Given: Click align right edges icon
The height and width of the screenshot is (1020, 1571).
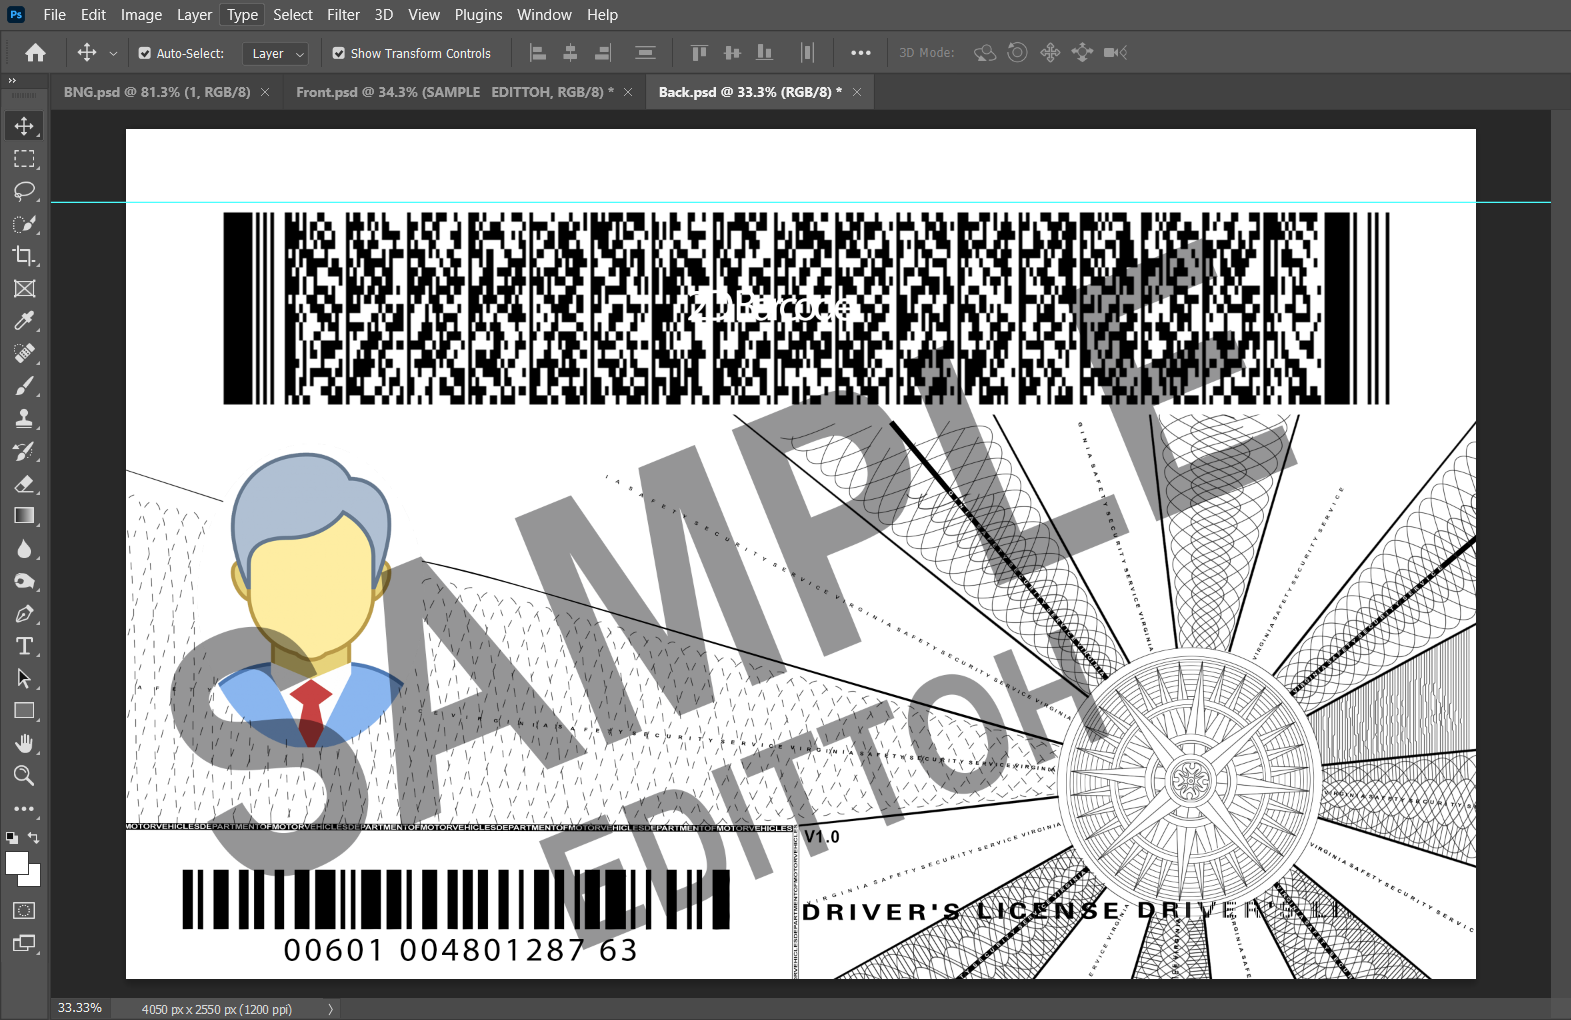Looking at the screenshot, I should 603,53.
